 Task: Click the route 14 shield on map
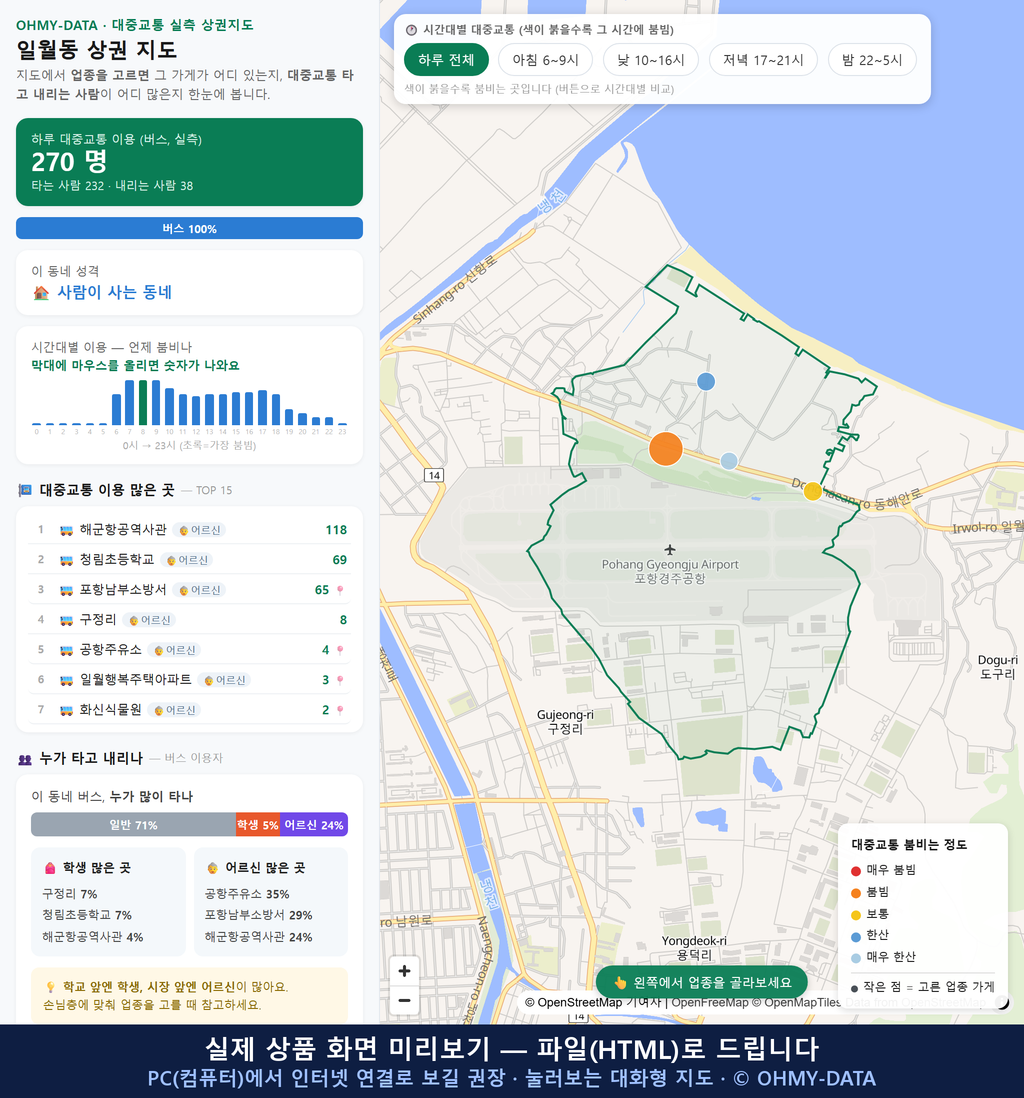(434, 475)
